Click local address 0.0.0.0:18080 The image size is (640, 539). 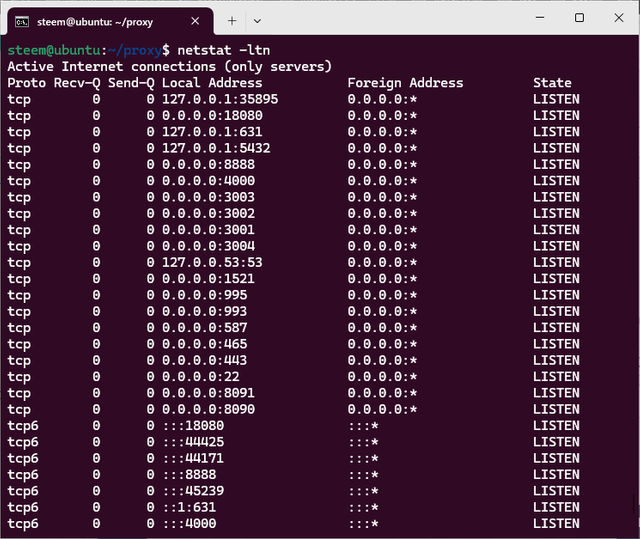click(x=212, y=115)
